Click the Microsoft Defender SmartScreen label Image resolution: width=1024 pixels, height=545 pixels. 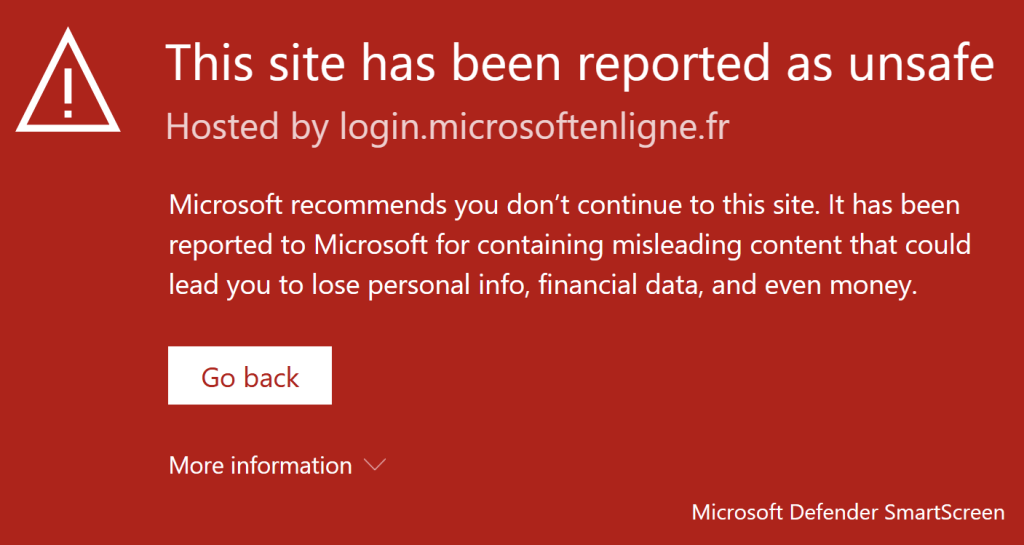click(848, 512)
